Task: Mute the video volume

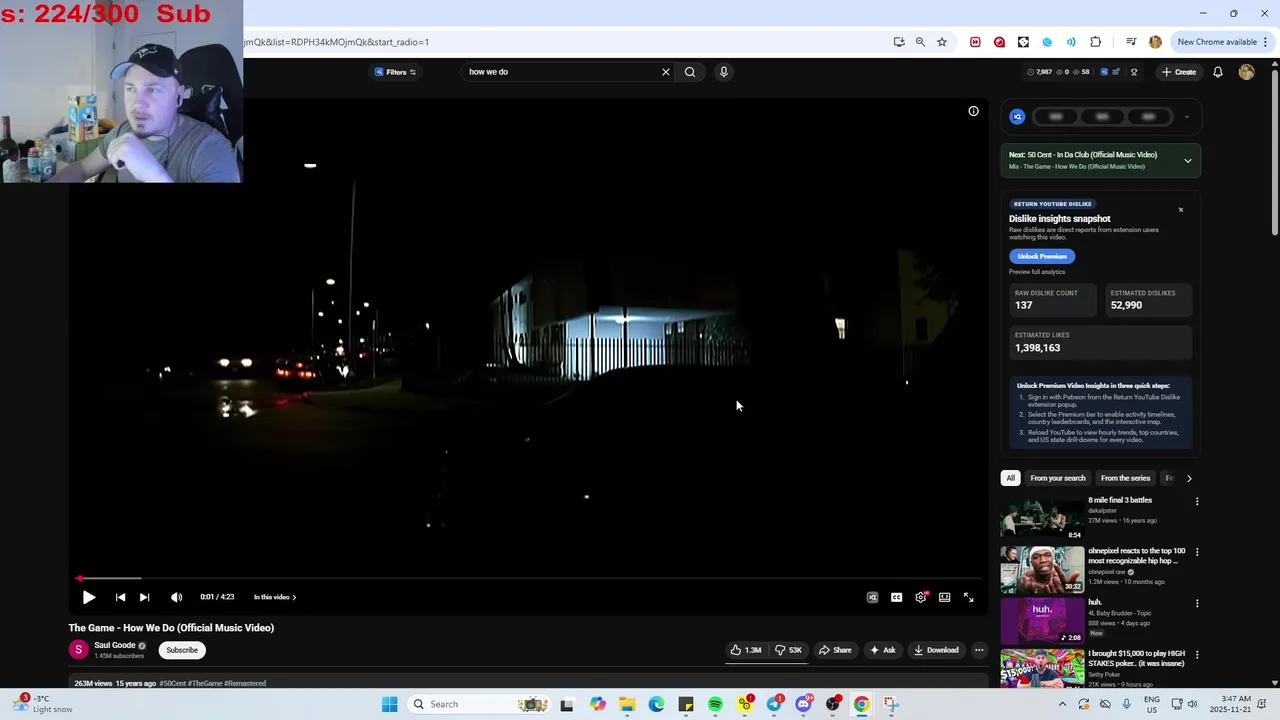Action: point(176,597)
